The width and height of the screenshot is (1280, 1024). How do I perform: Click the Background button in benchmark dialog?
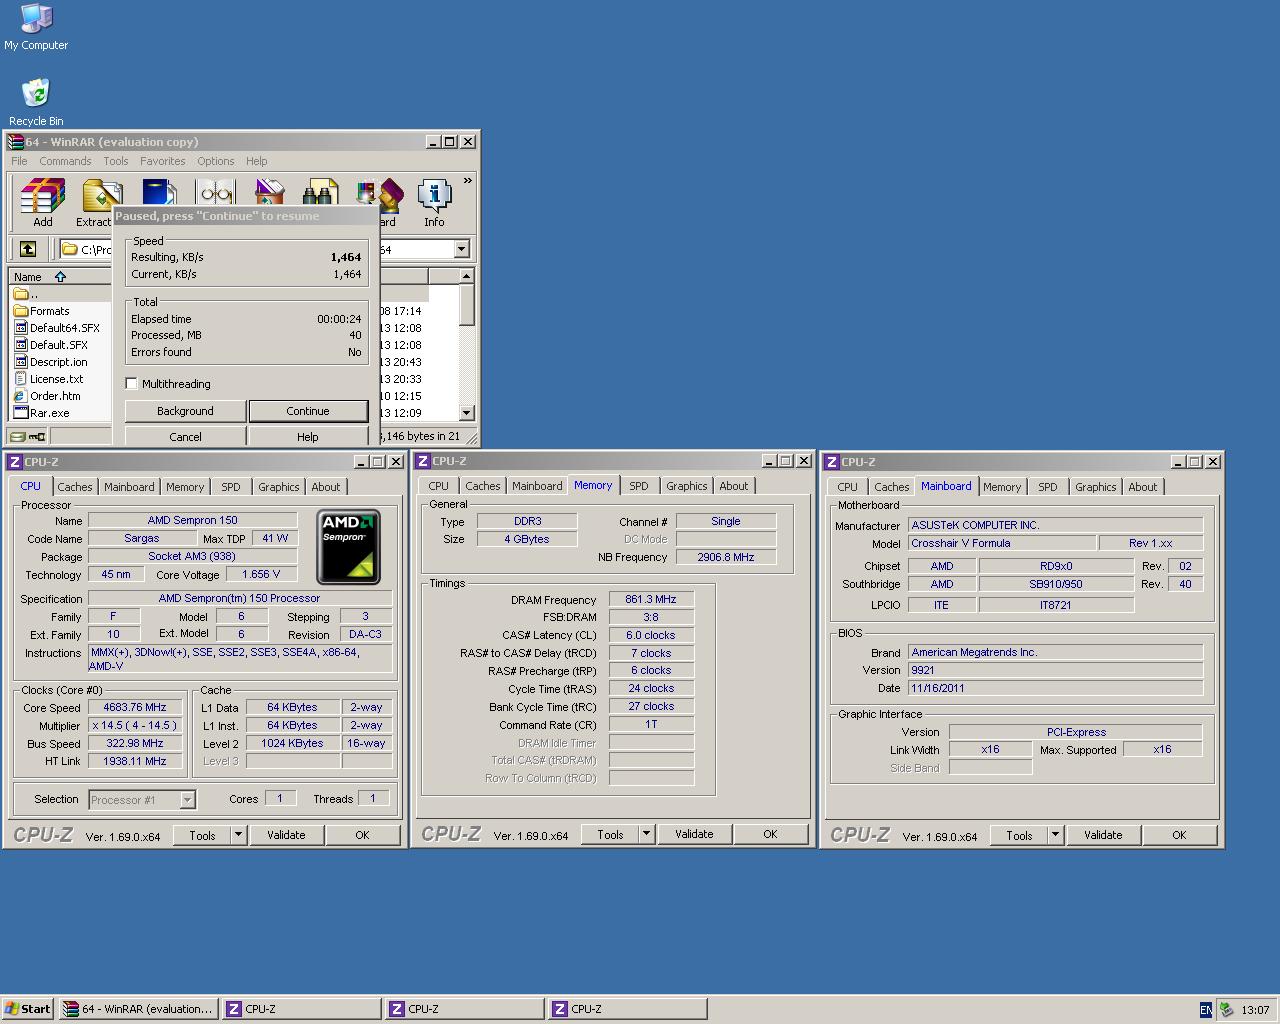[x=185, y=411]
